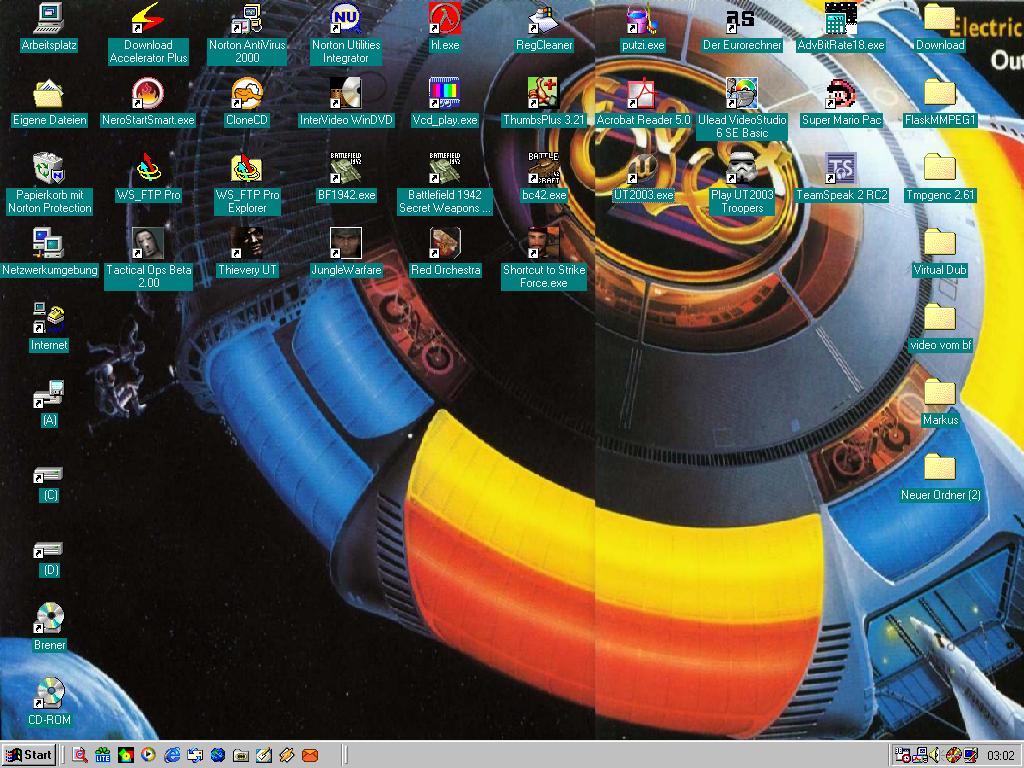Open the Markus folder
Viewport: 1024px width, 768px height.
point(940,403)
